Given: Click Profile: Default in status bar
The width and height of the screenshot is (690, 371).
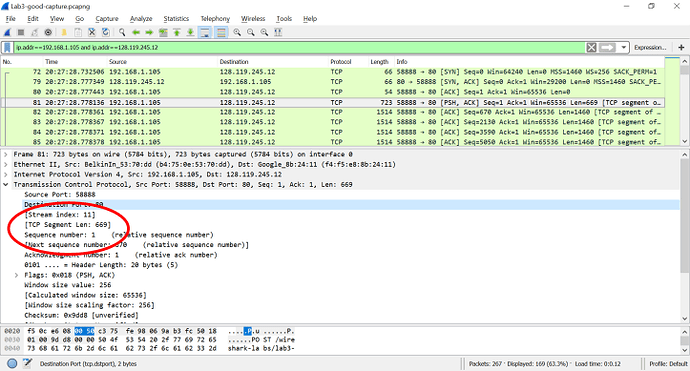Looking at the screenshot, I should point(668,364).
